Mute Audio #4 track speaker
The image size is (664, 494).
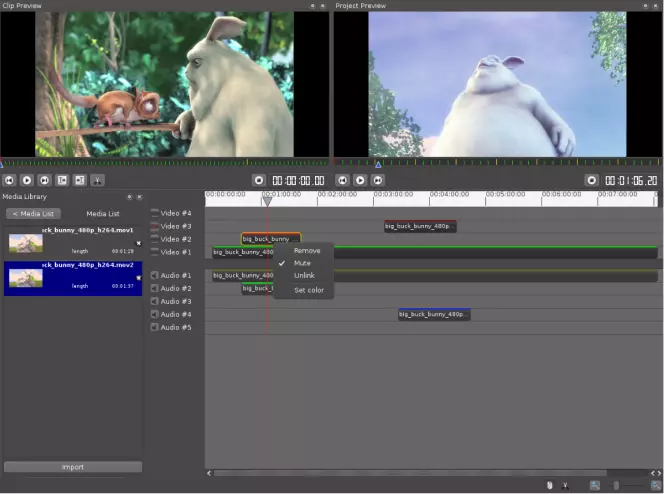tap(155, 315)
